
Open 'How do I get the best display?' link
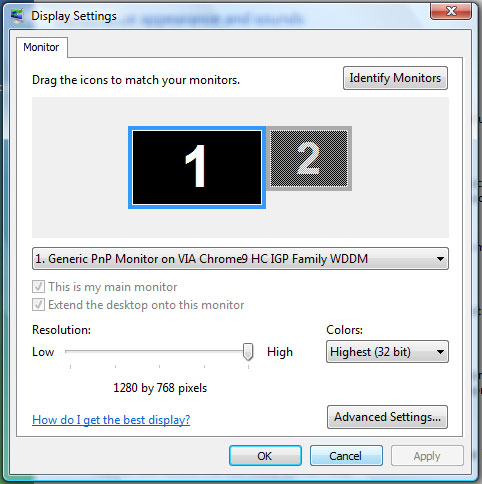(111, 419)
